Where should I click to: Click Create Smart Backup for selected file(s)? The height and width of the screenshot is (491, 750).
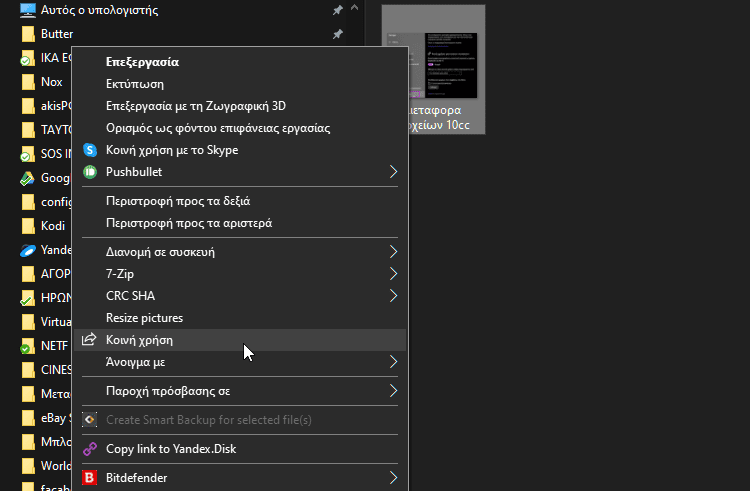[209, 420]
